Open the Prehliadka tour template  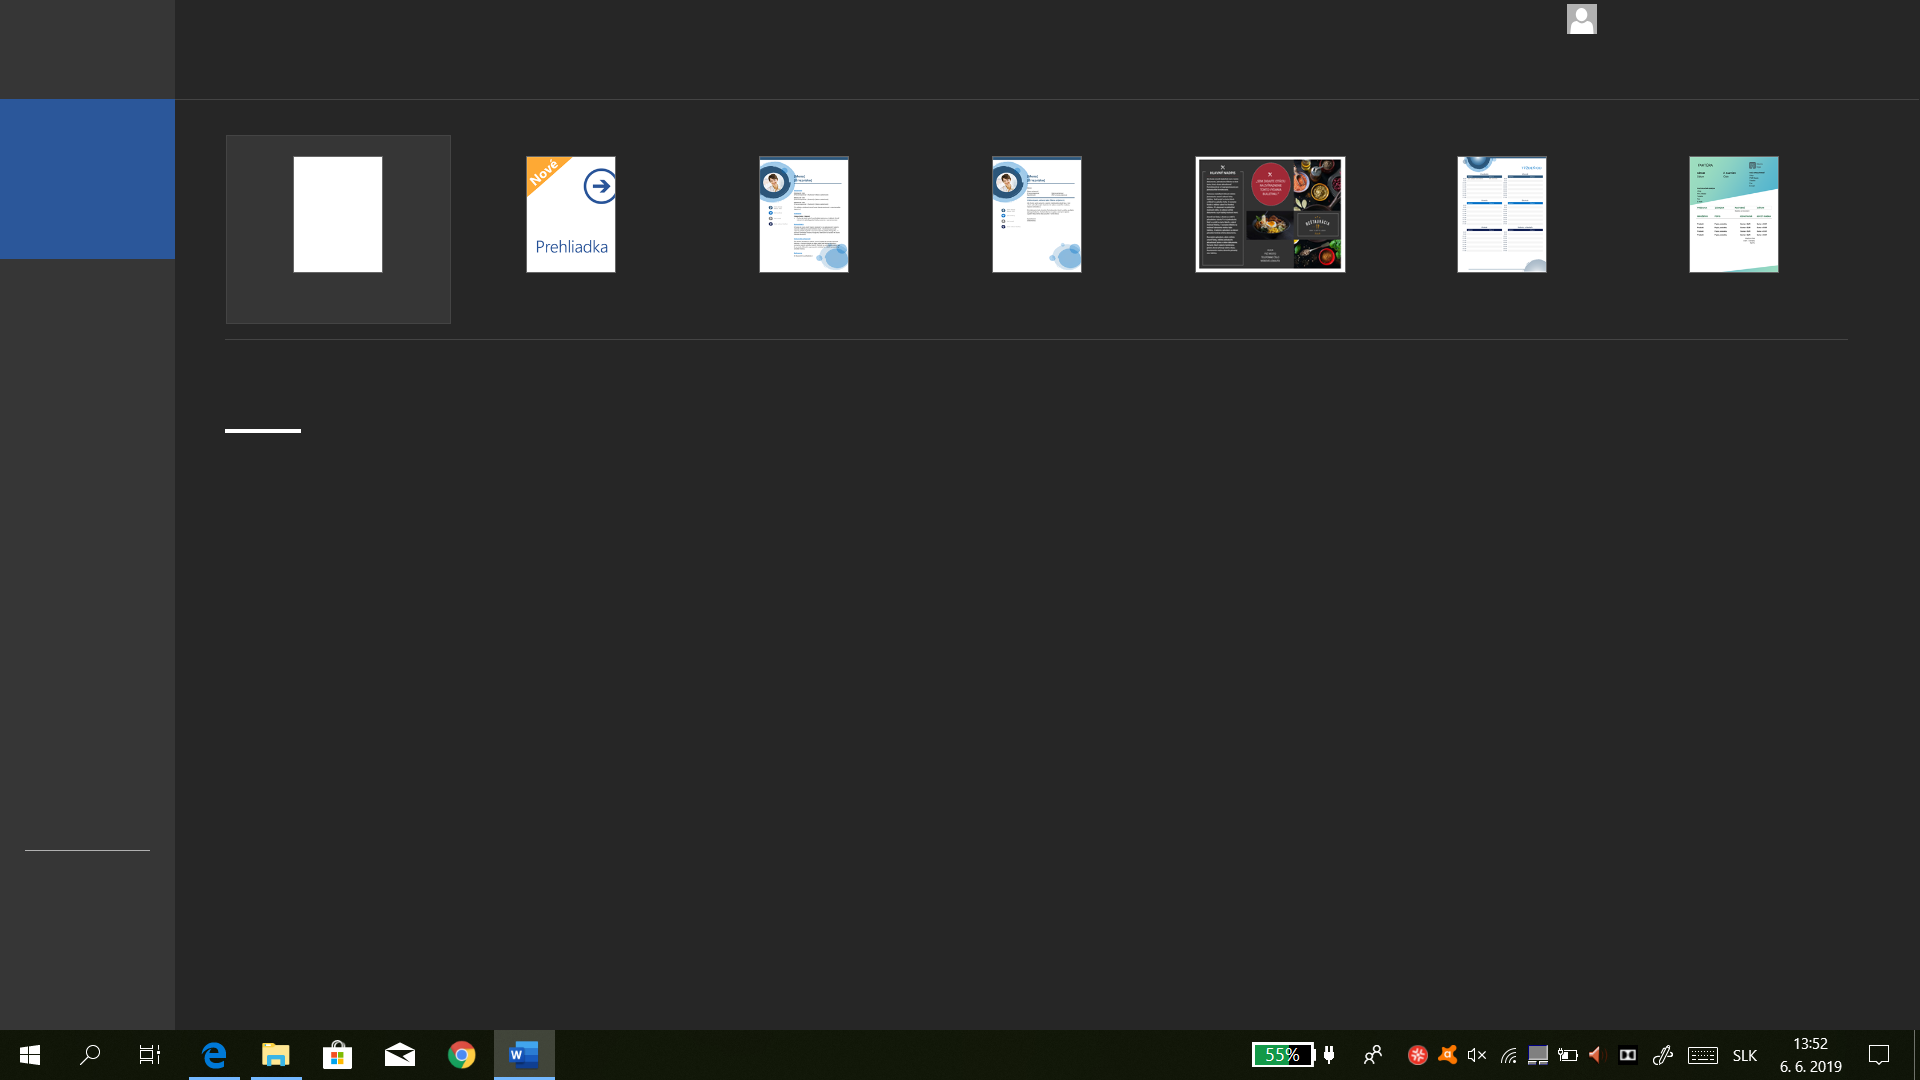coord(571,215)
